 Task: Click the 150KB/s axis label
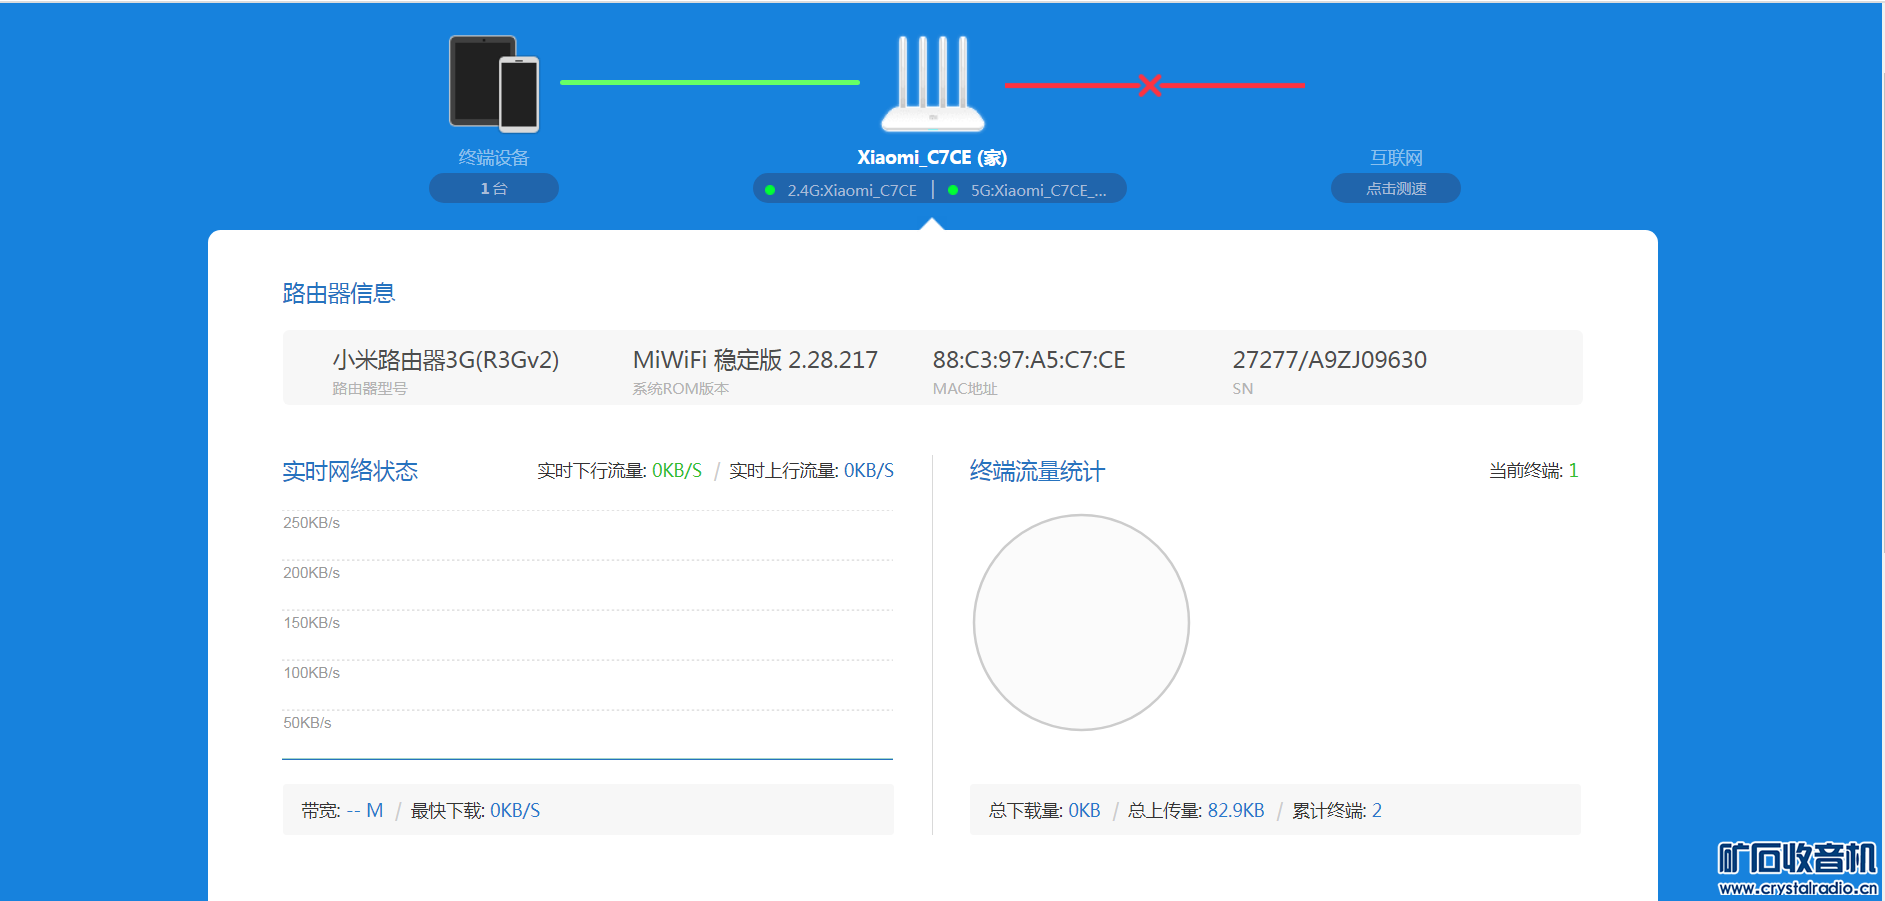click(312, 623)
